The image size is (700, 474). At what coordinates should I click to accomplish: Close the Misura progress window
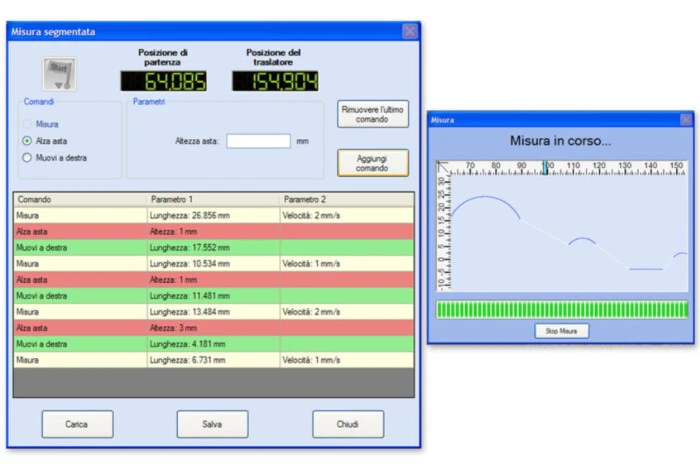[686, 119]
